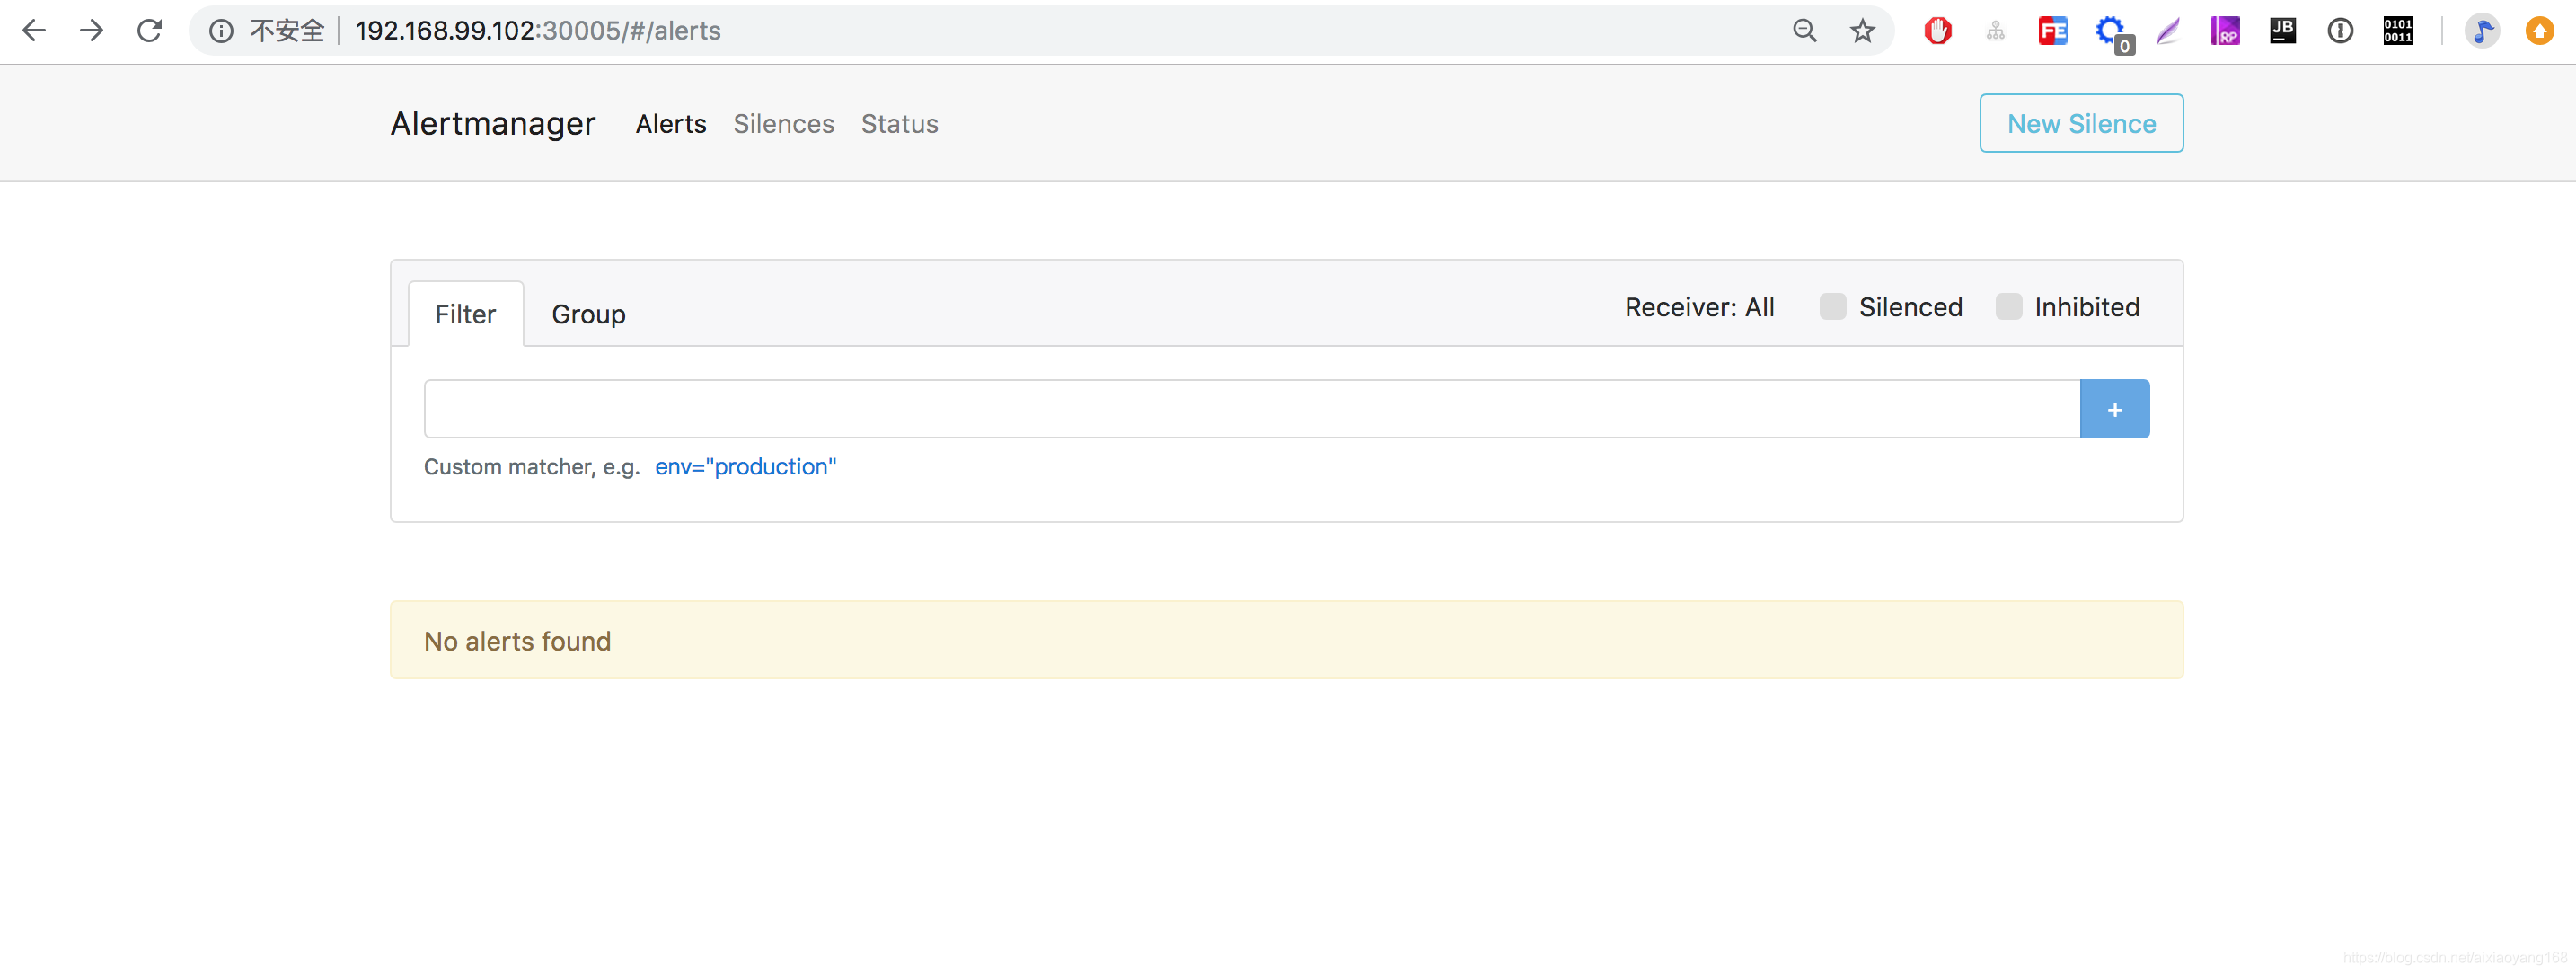
Task: Click the Alertmanager home logo
Action: [493, 123]
